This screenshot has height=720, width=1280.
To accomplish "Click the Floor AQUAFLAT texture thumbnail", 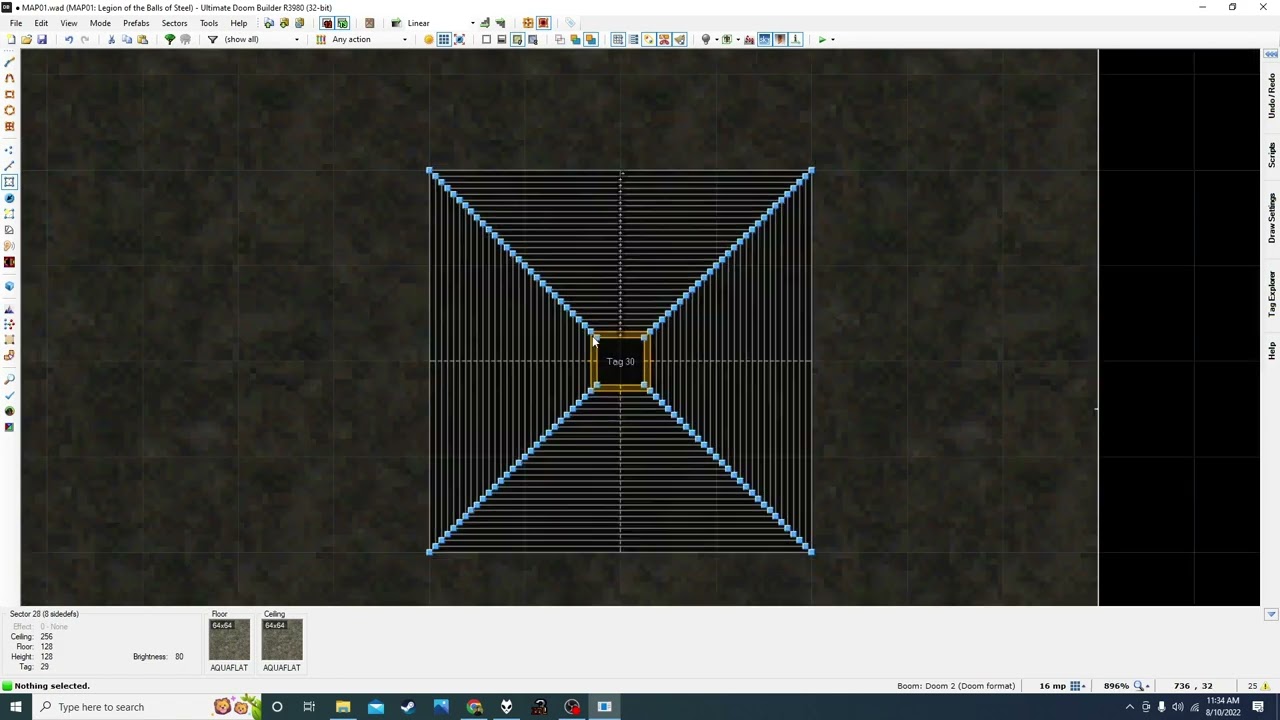I will coord(229,640).
